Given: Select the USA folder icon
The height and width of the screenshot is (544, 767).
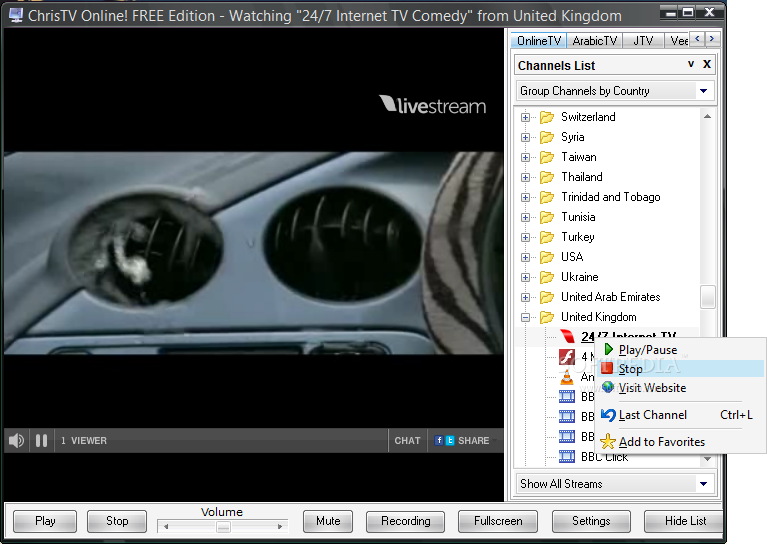Looking at the screenshot, I should 547,257.
